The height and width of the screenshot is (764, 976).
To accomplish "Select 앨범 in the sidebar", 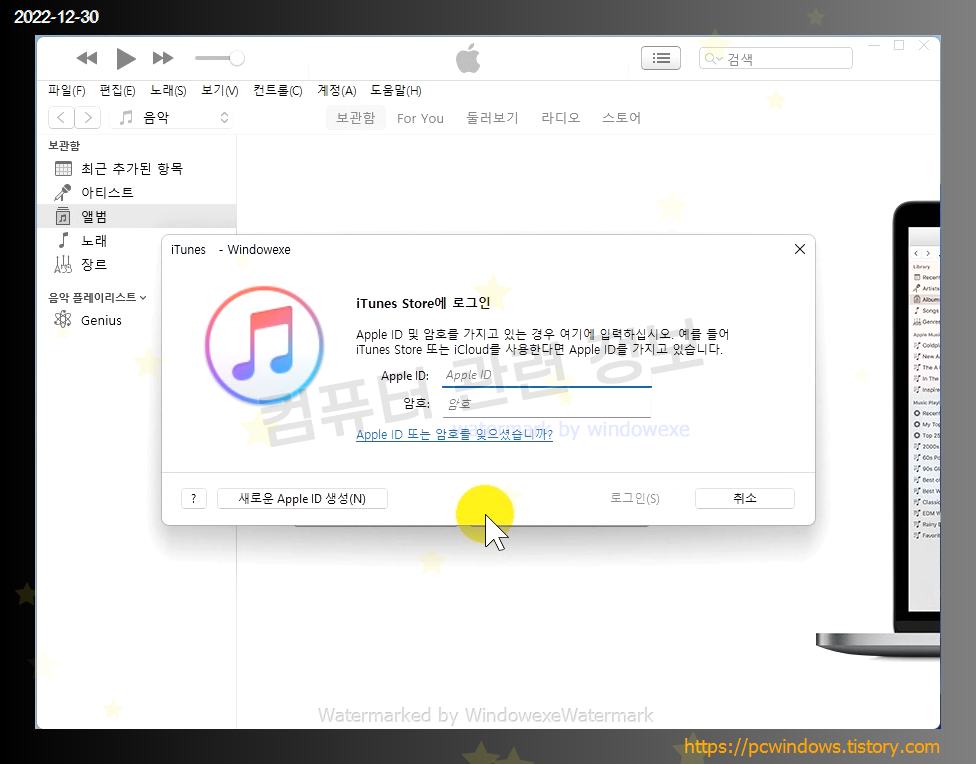I will point(137,216).
